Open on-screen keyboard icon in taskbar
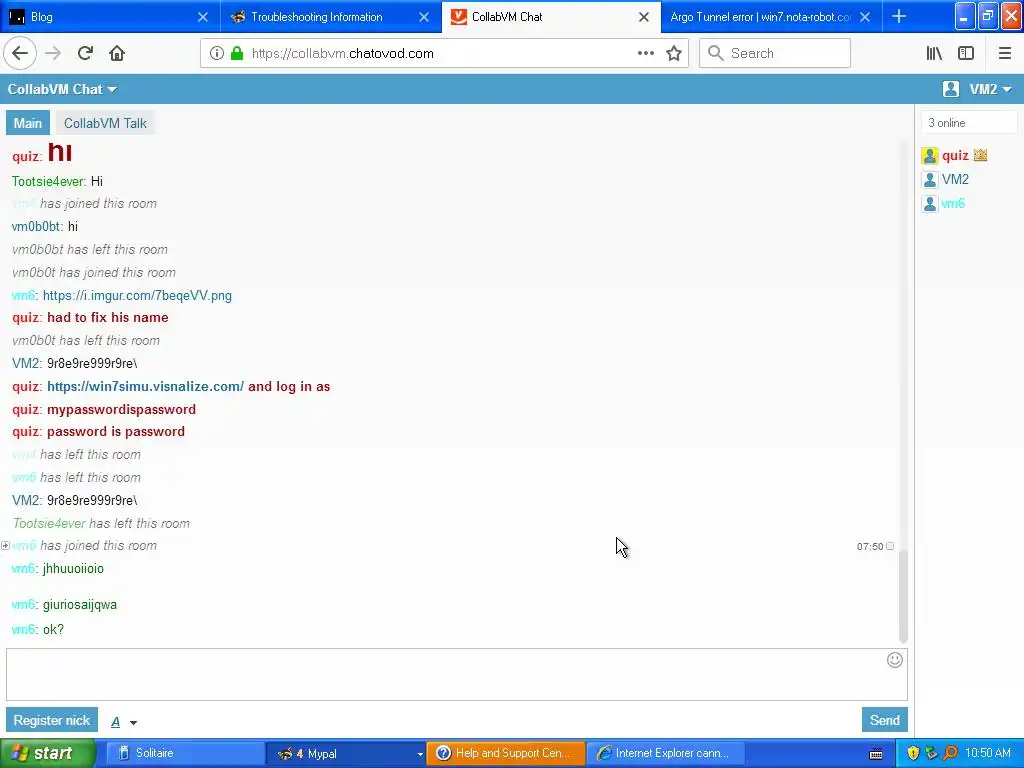 coord(876,754)
